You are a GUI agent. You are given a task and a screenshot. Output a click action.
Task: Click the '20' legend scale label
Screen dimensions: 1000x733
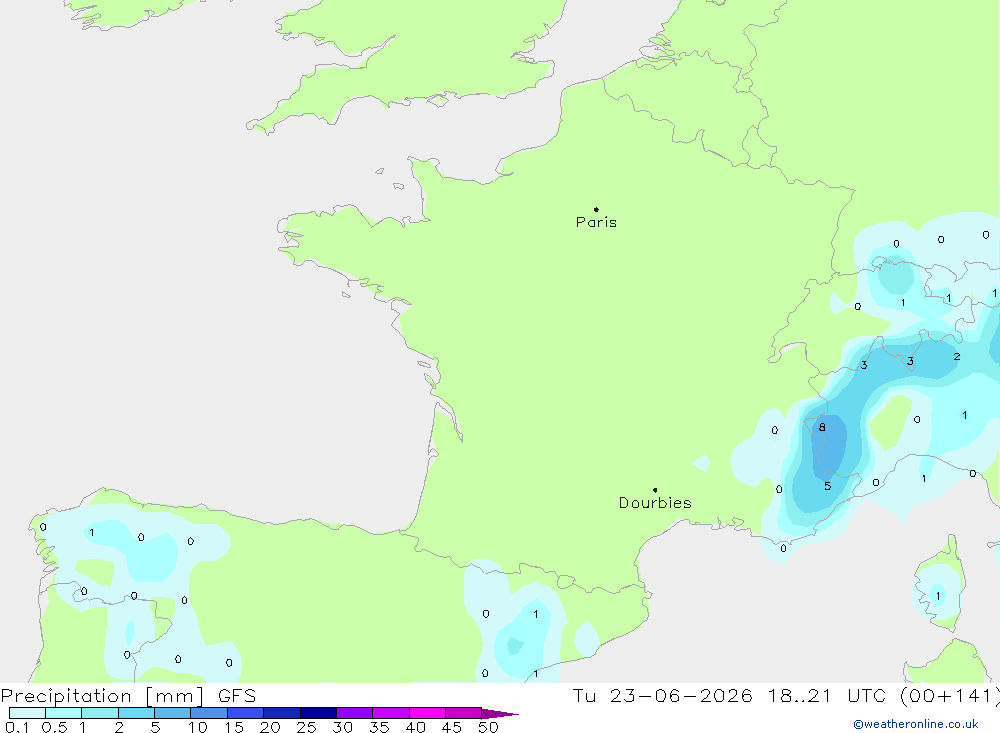270,727
